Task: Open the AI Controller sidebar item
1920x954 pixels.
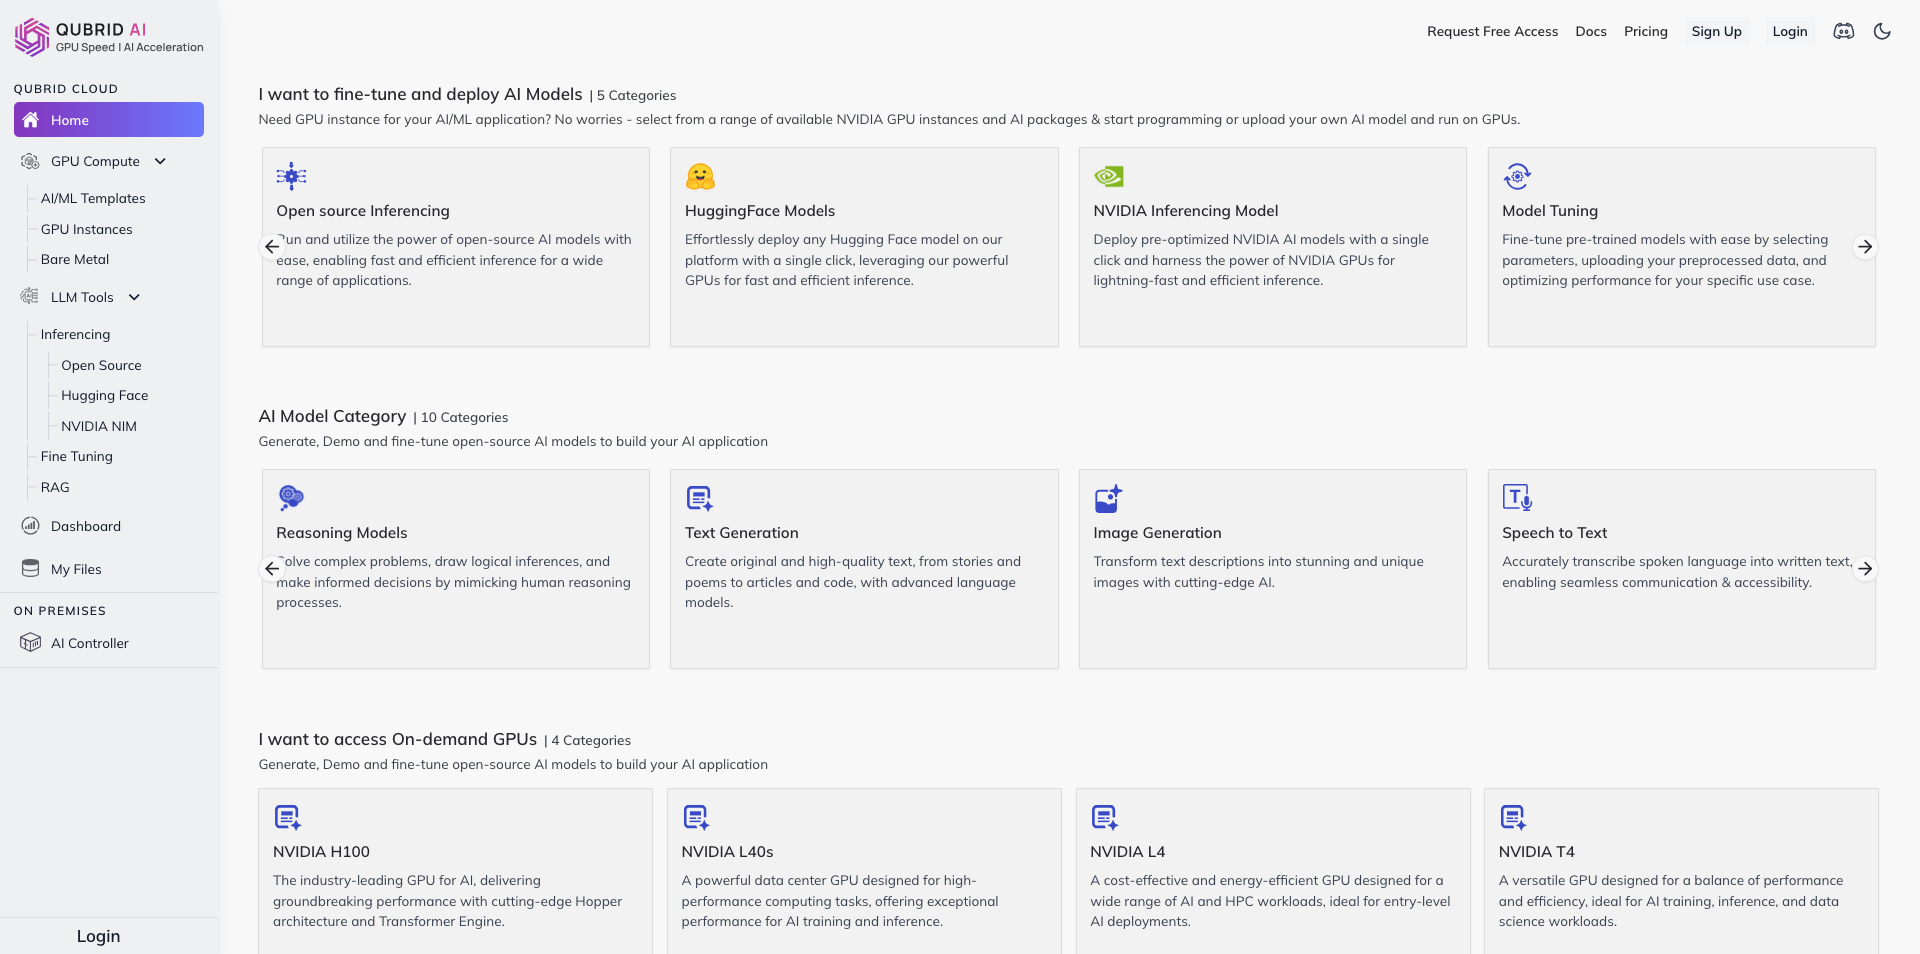Action: 90,643
